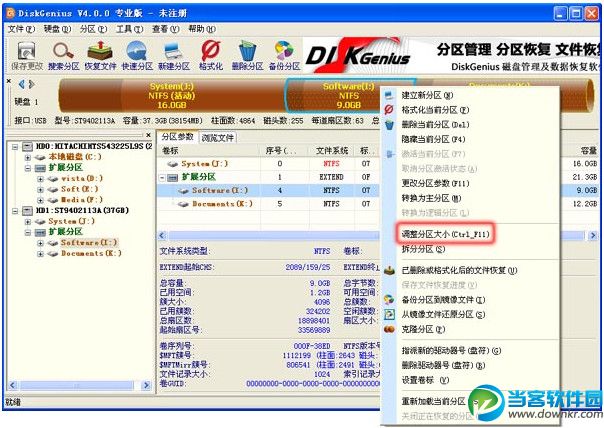This screenshot has height=428, width=604.
Task: Open the 工具 menu
Action: point(129,29)
